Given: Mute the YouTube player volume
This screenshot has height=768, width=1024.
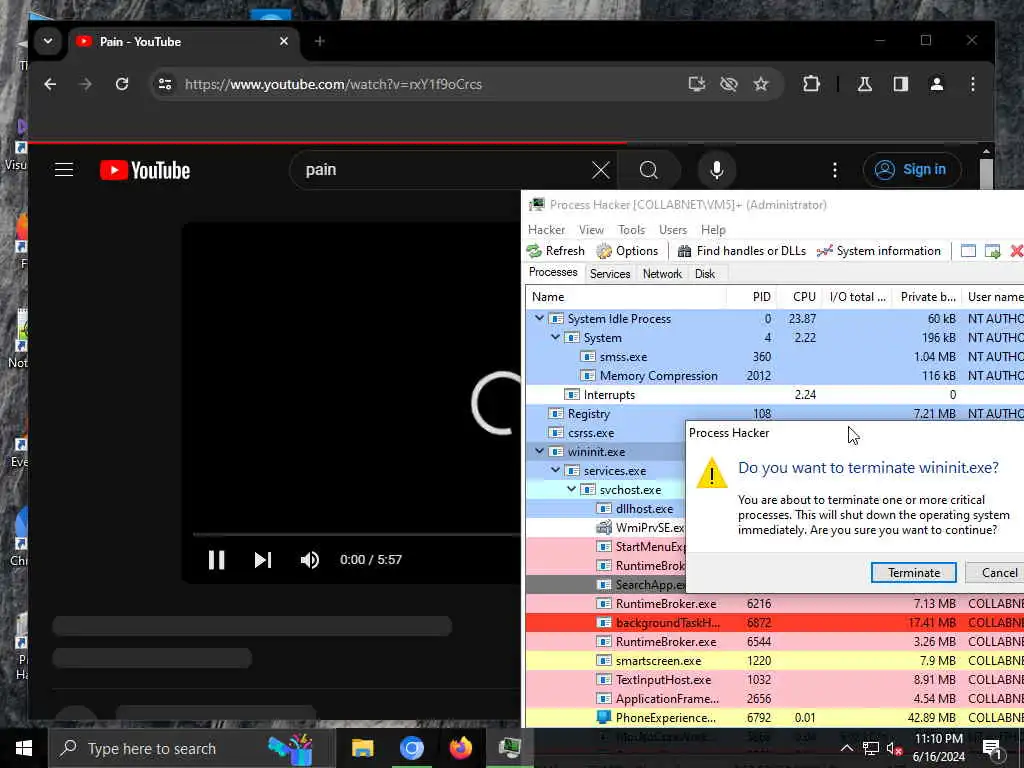Looking at the screenshot, I should [310, 560].
